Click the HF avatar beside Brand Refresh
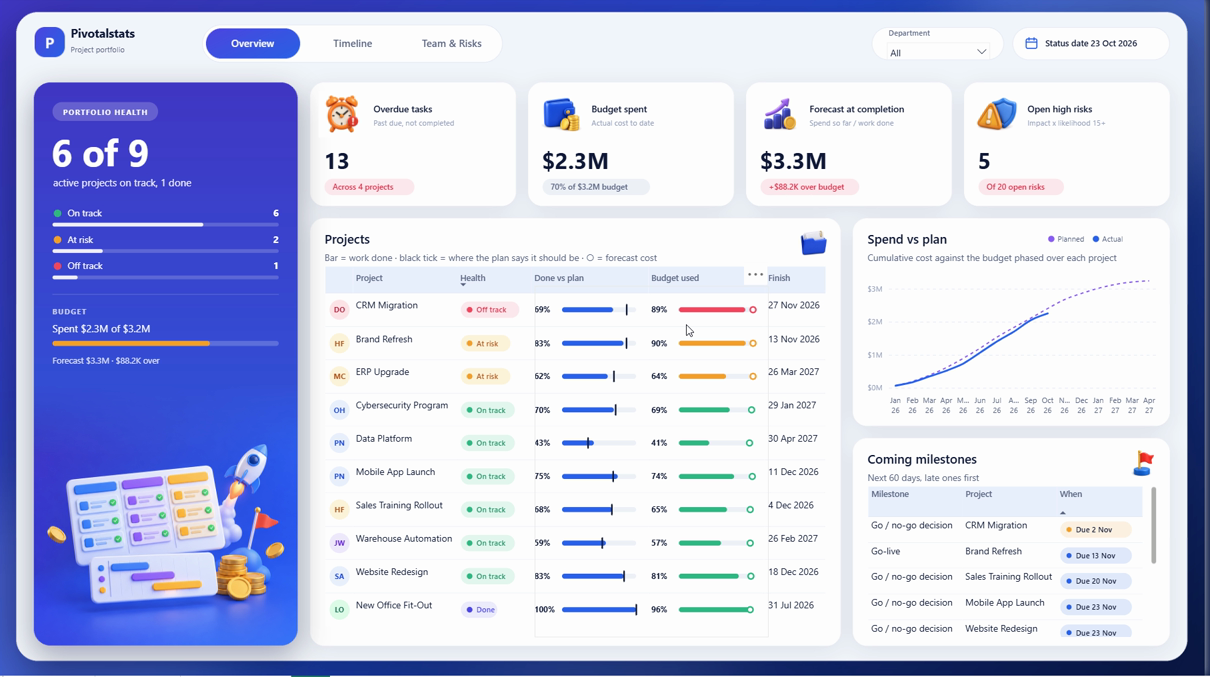The image size is (1210, 677). coord(339,343)
